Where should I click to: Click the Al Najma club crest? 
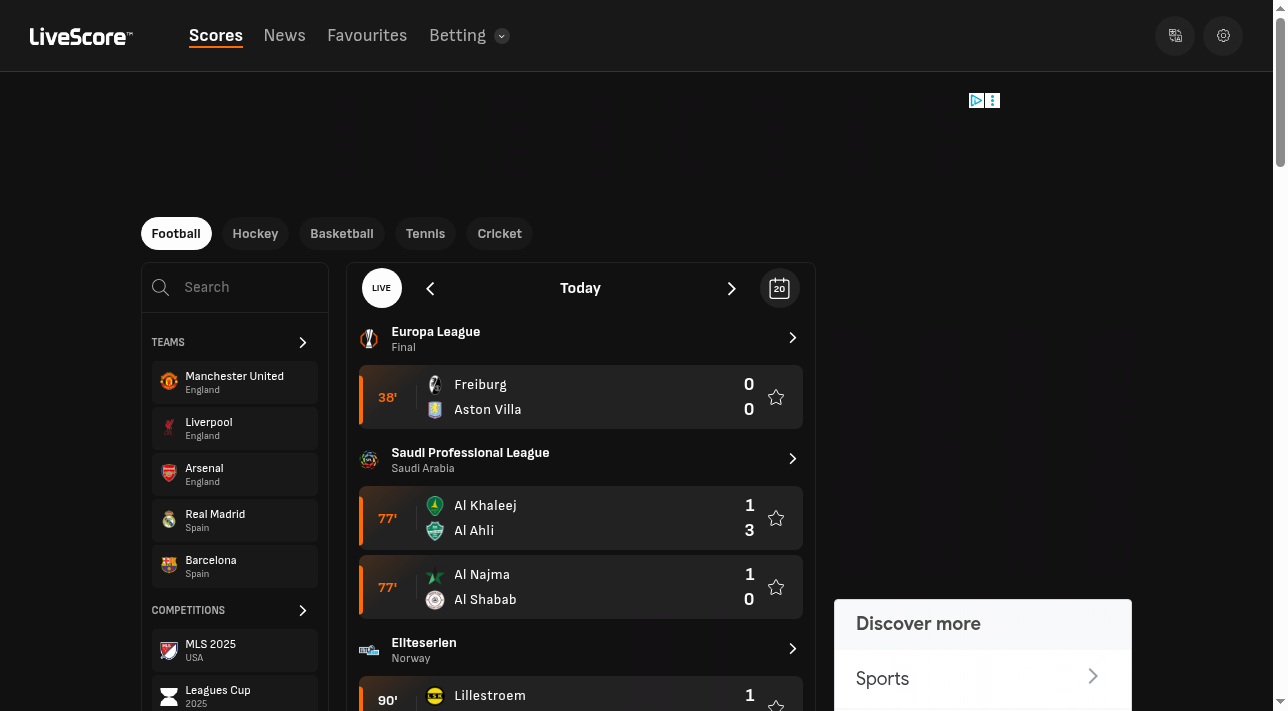(435, 575)
